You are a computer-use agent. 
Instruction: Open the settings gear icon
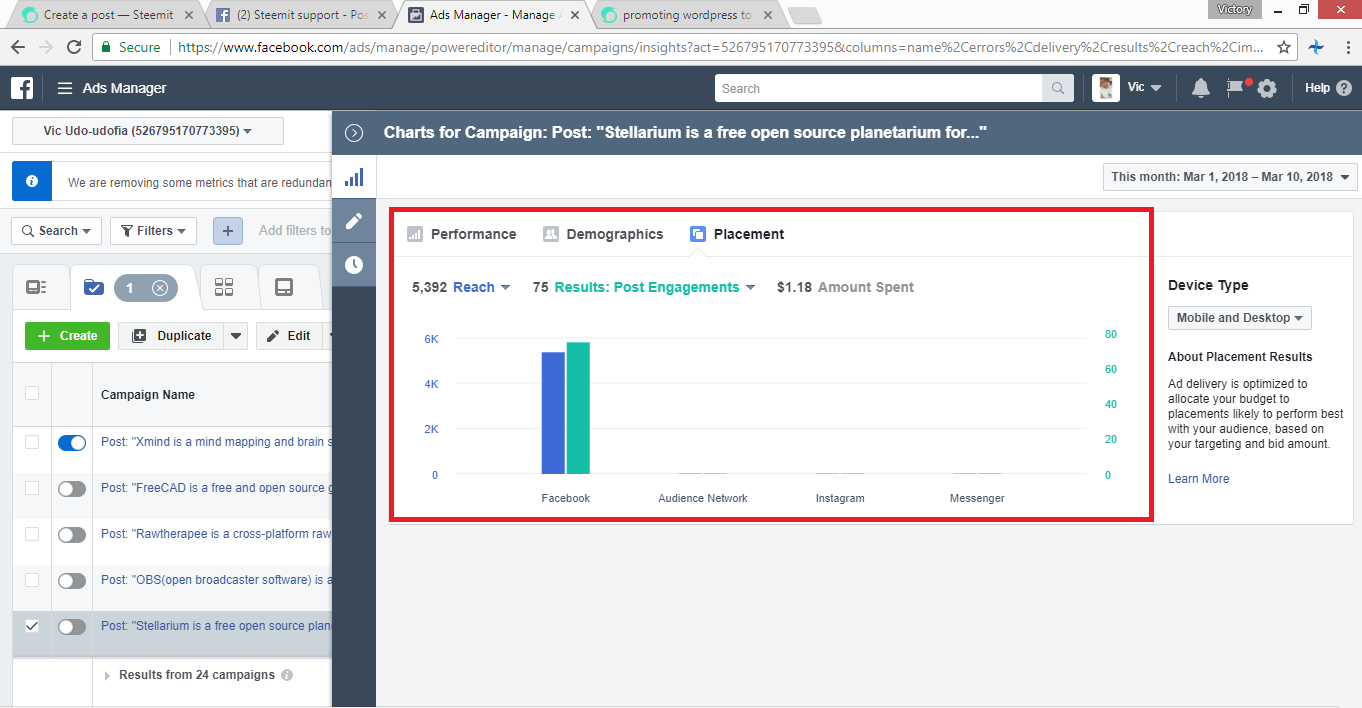coord(1267,88)
